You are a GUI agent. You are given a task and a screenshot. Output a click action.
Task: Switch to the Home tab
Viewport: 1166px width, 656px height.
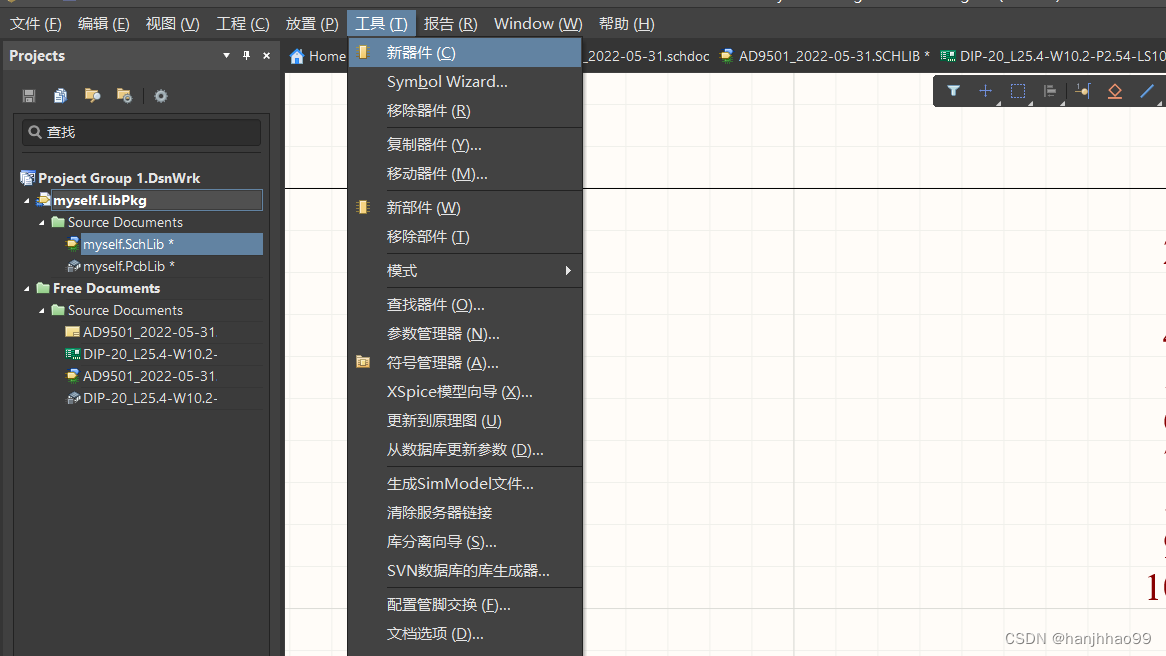(318, 56)
